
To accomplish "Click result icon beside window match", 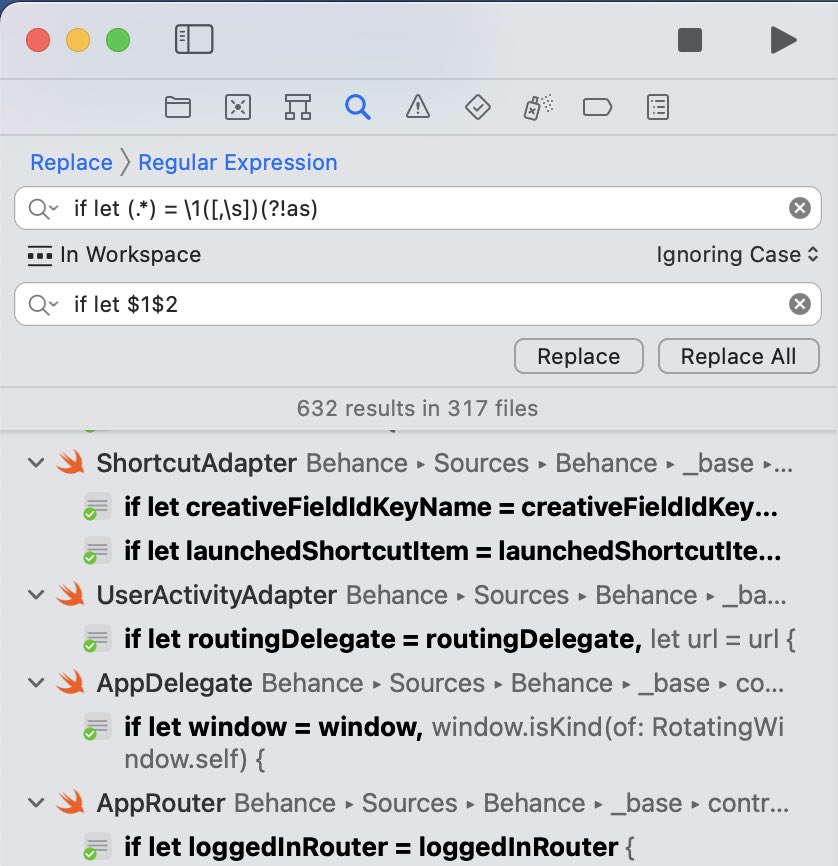I will coord(97,727).
